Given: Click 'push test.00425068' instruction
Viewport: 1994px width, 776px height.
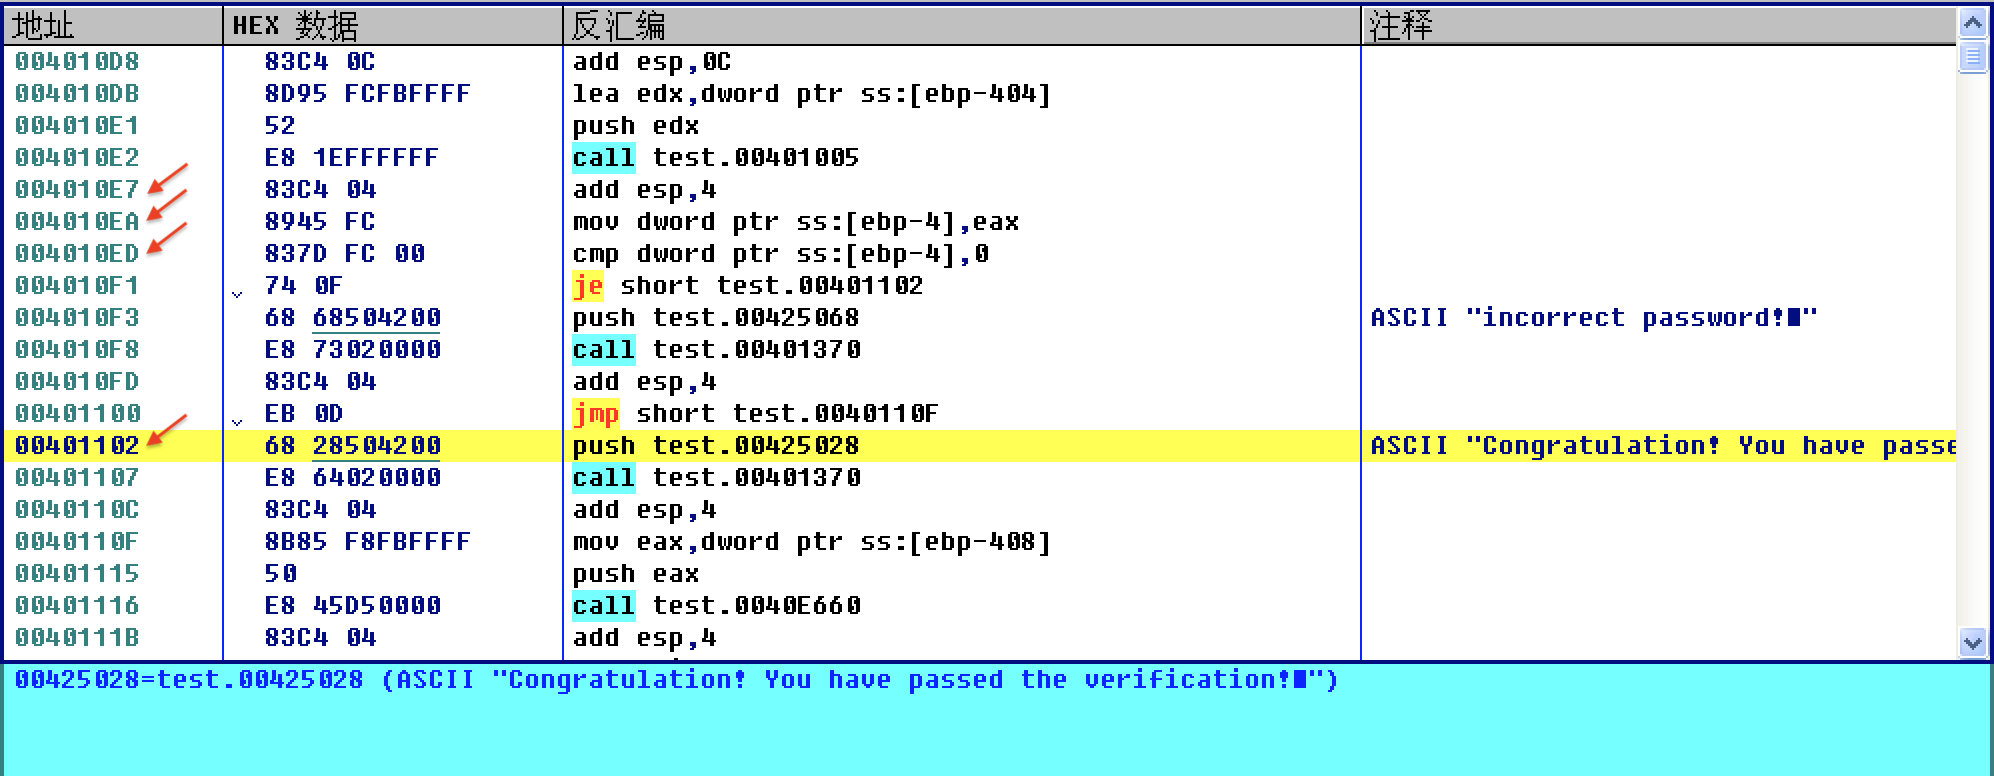Looking at the screenshot, I should coord(715,318).
